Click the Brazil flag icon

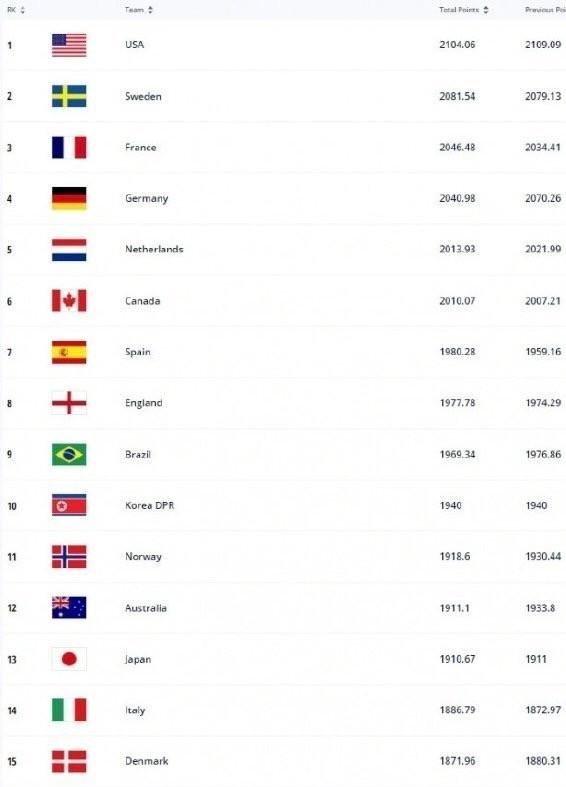click(69, 454)
